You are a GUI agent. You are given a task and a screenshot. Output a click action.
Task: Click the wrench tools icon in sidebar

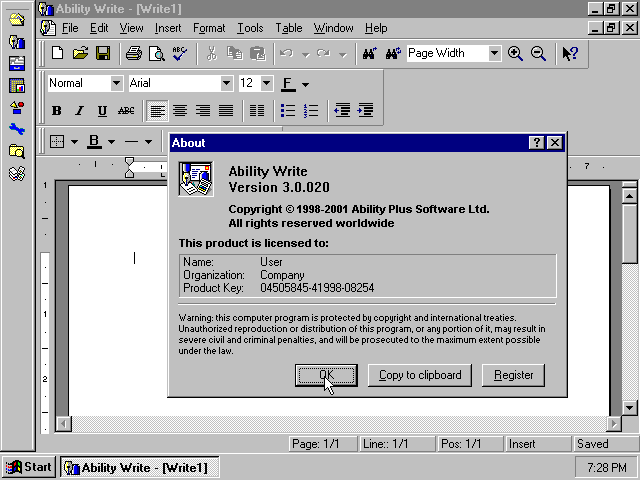(17, 129)
